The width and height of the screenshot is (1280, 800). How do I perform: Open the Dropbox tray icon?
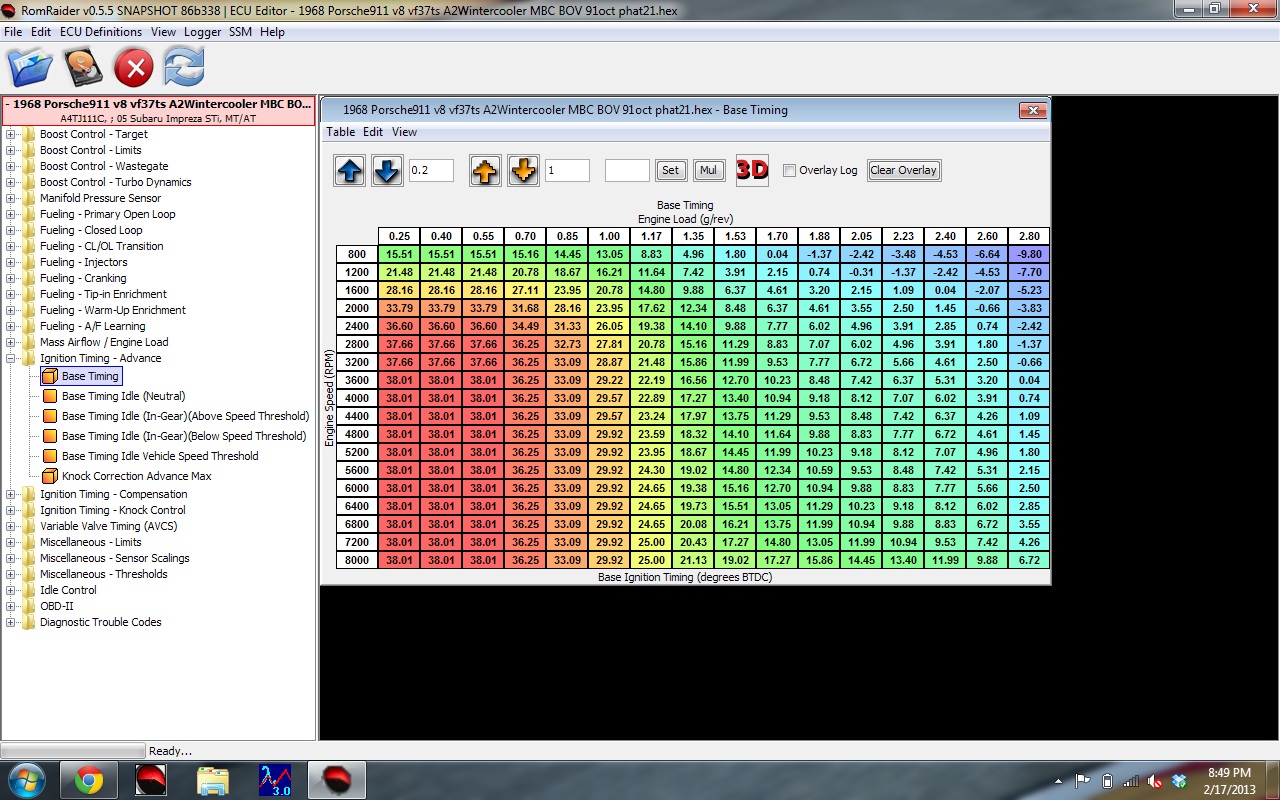pos(1180,781)
